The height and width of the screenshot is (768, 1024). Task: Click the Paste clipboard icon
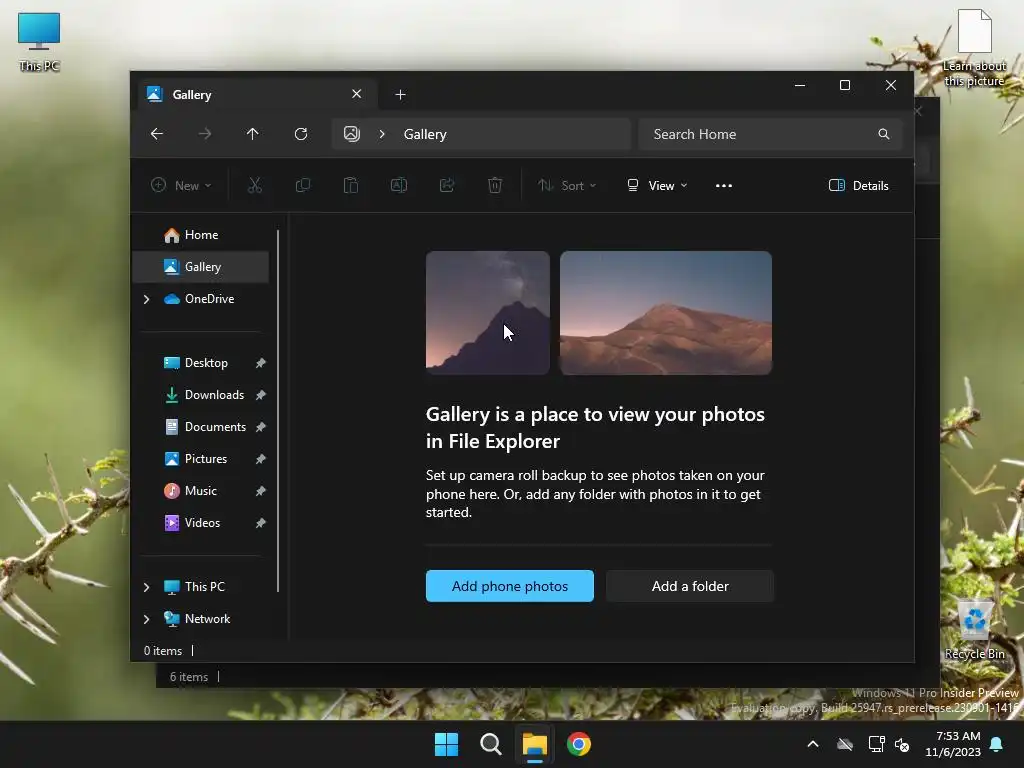(x=351, y=185)
